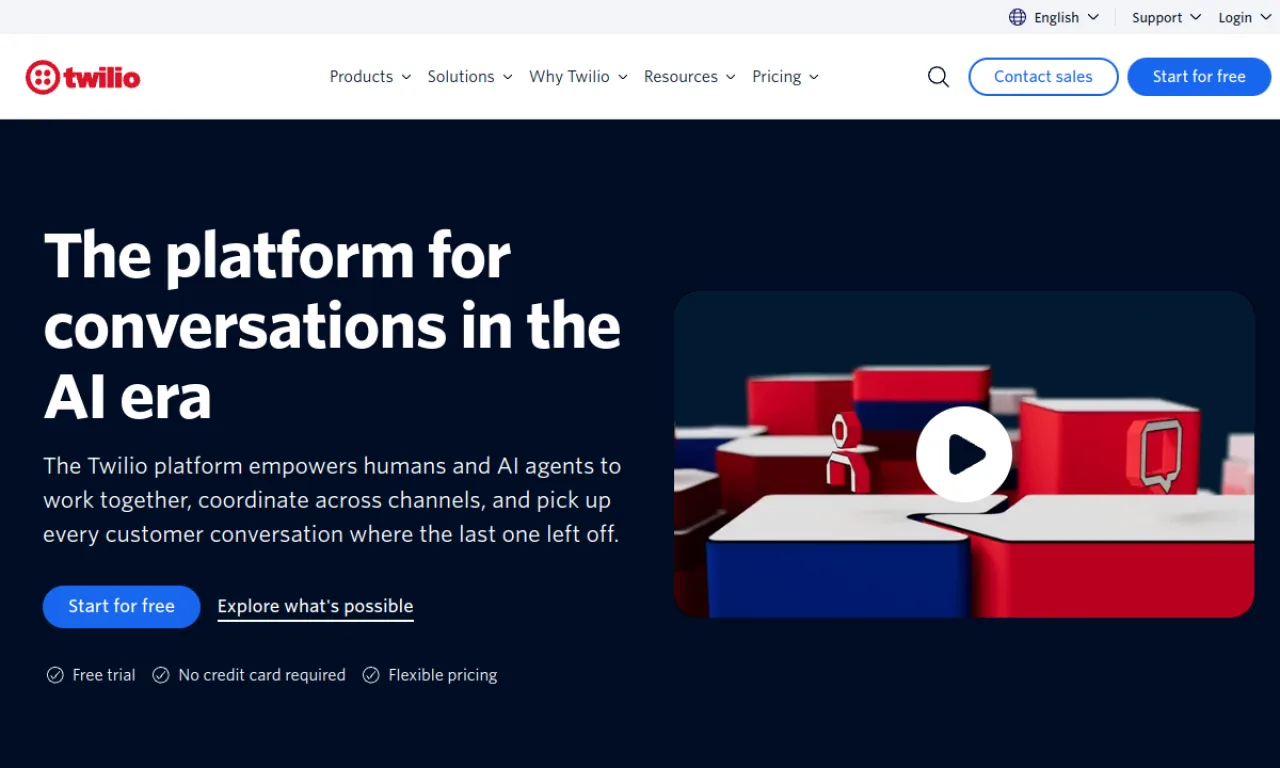Click the "No credit card required" text
The width and height of the screenshot is (1280, 768).
coord(262,675)
